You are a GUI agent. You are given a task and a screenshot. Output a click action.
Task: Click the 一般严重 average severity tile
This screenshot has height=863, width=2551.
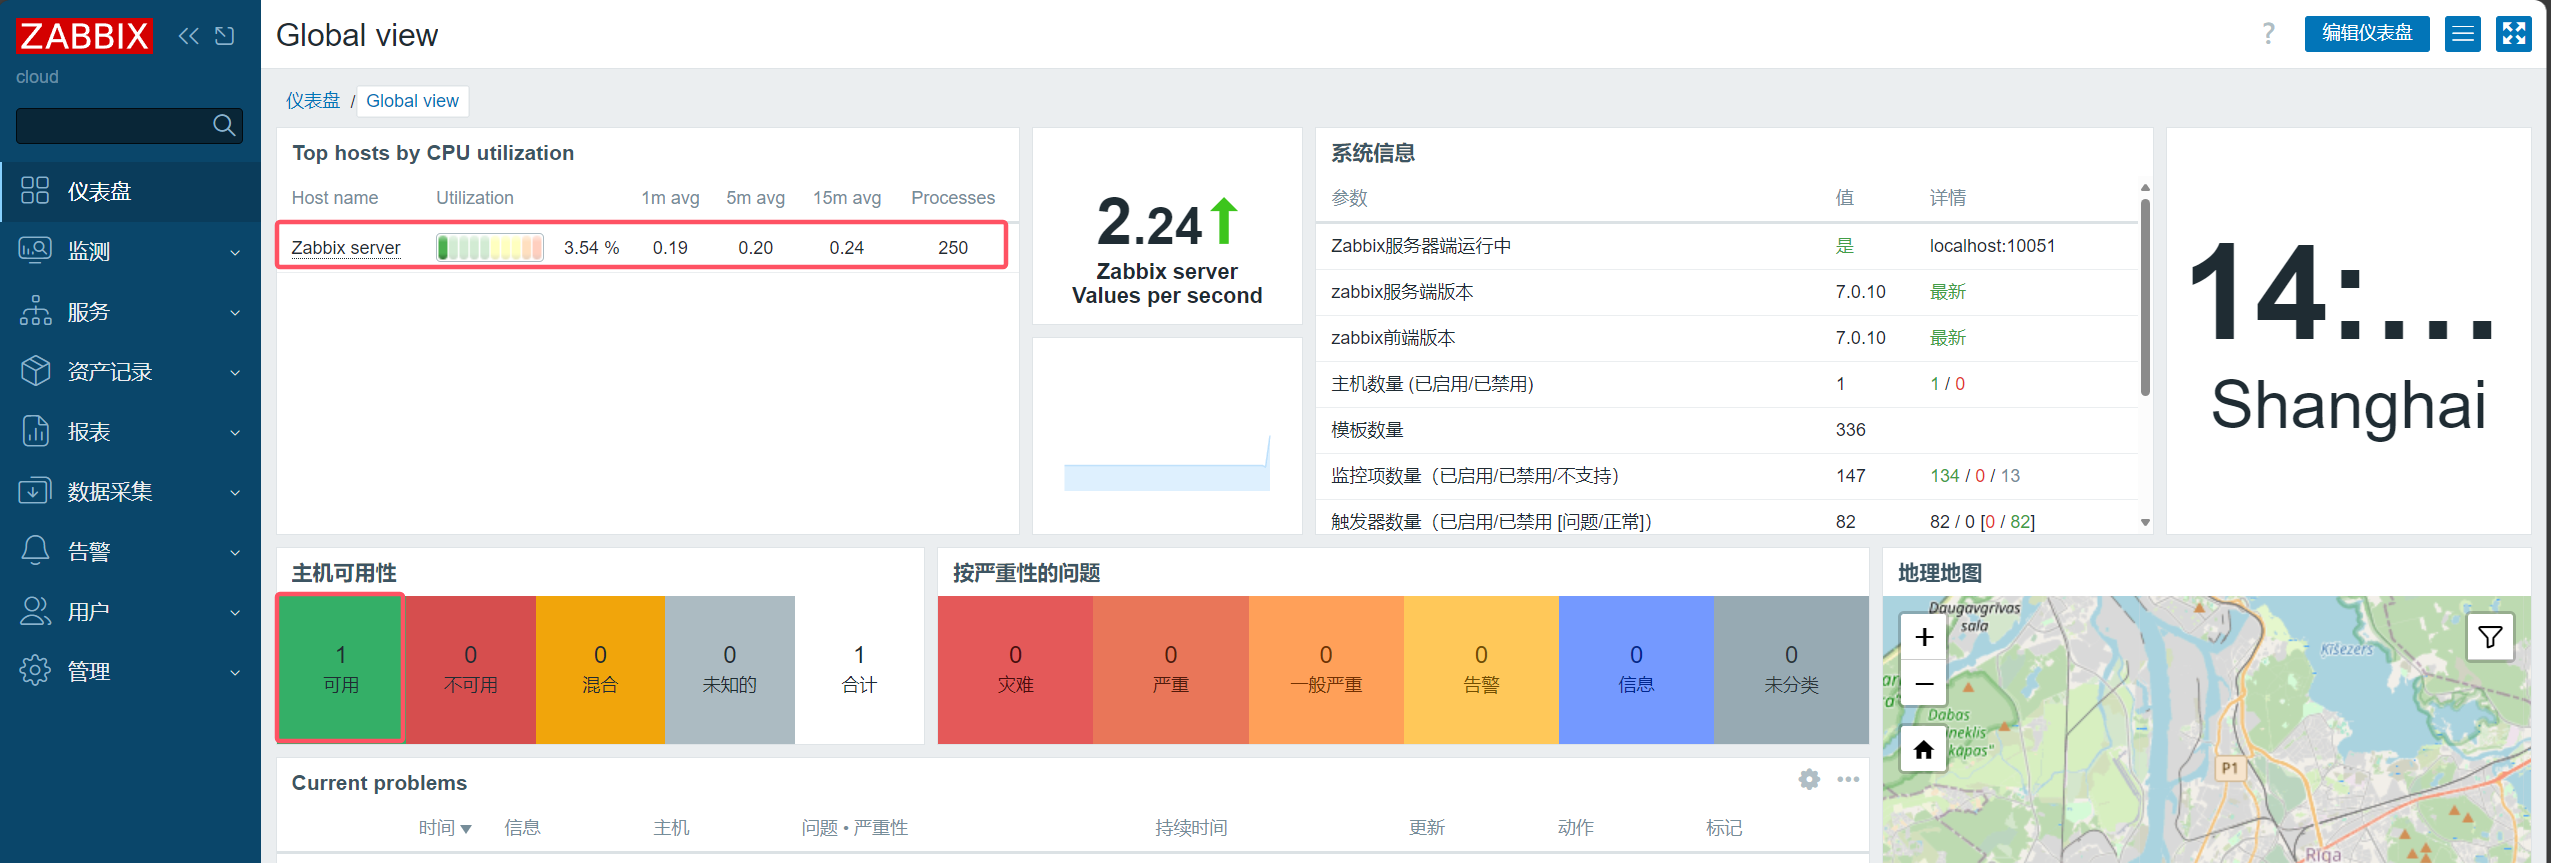tap(1326, 669)
